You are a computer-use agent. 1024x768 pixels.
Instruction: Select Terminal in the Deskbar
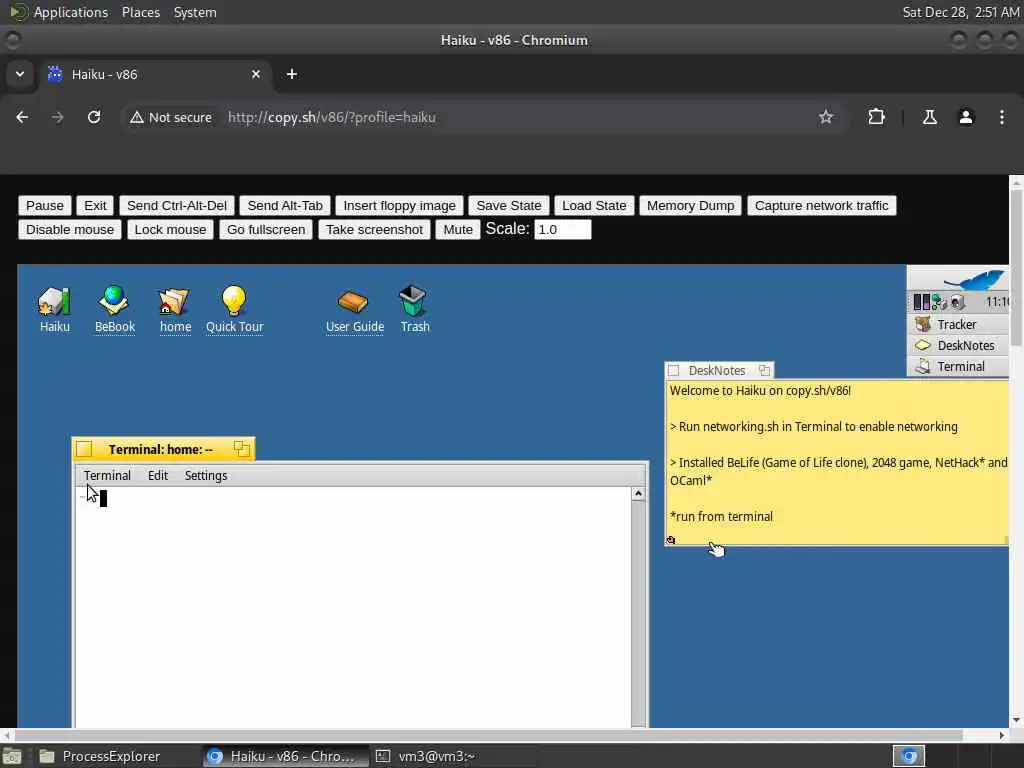(x=958, y=366)
